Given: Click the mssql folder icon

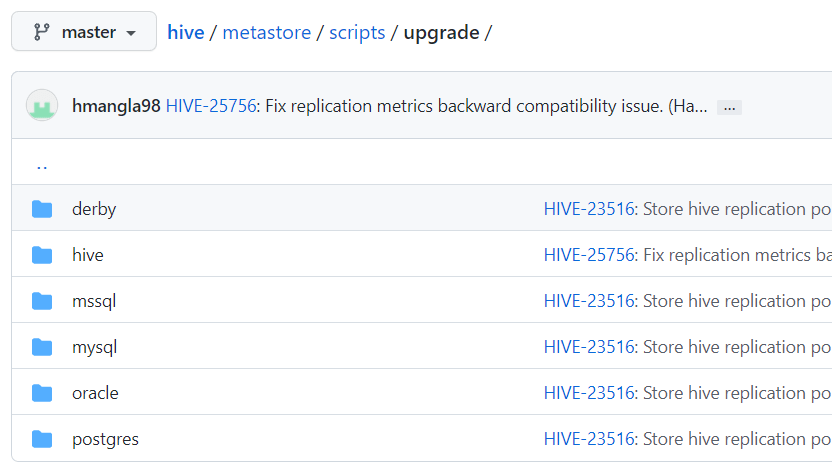Looking at the screenshot, I should coord(42,301).
